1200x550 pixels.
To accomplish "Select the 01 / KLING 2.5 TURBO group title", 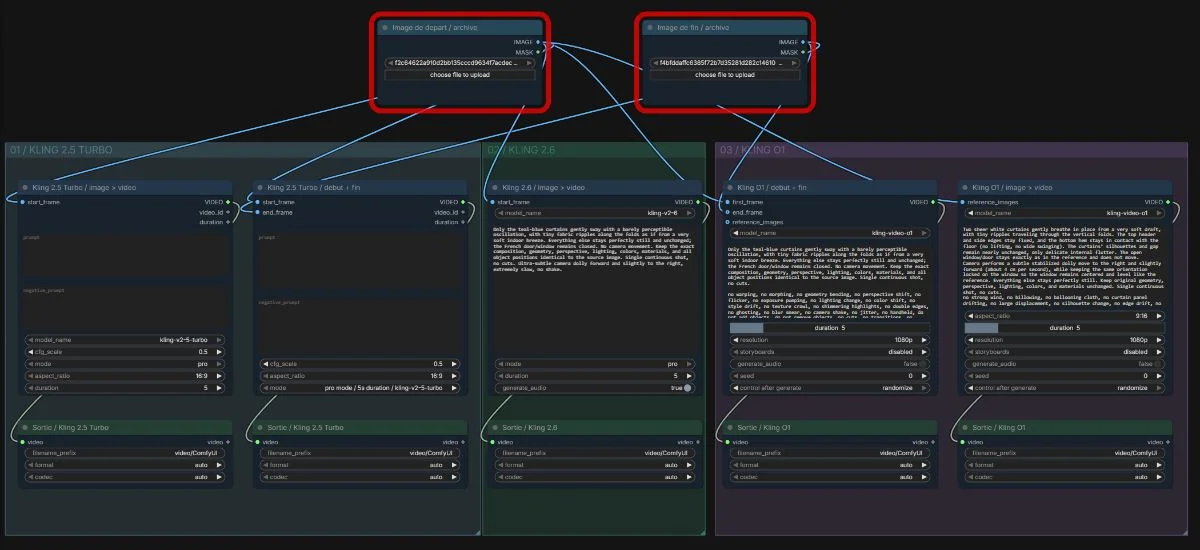I will tap(61, 150).
